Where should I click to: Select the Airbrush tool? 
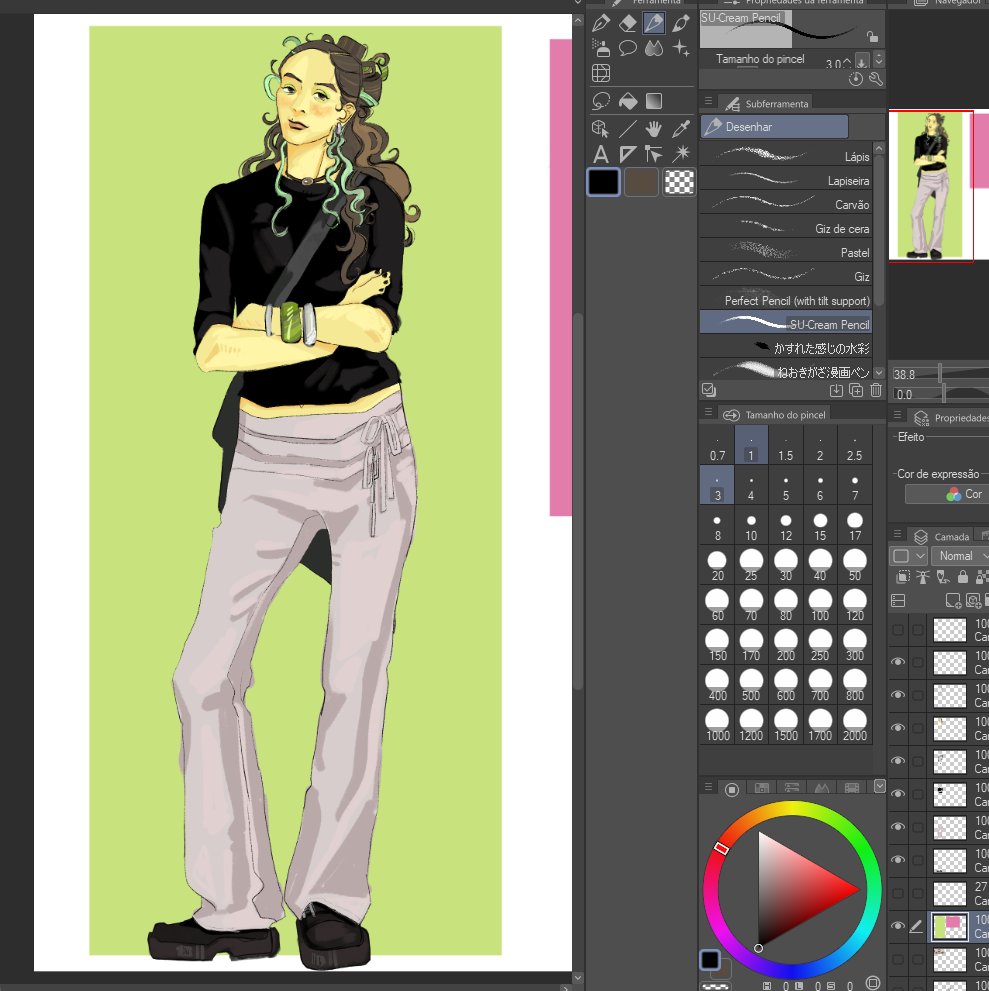(601, 48)
